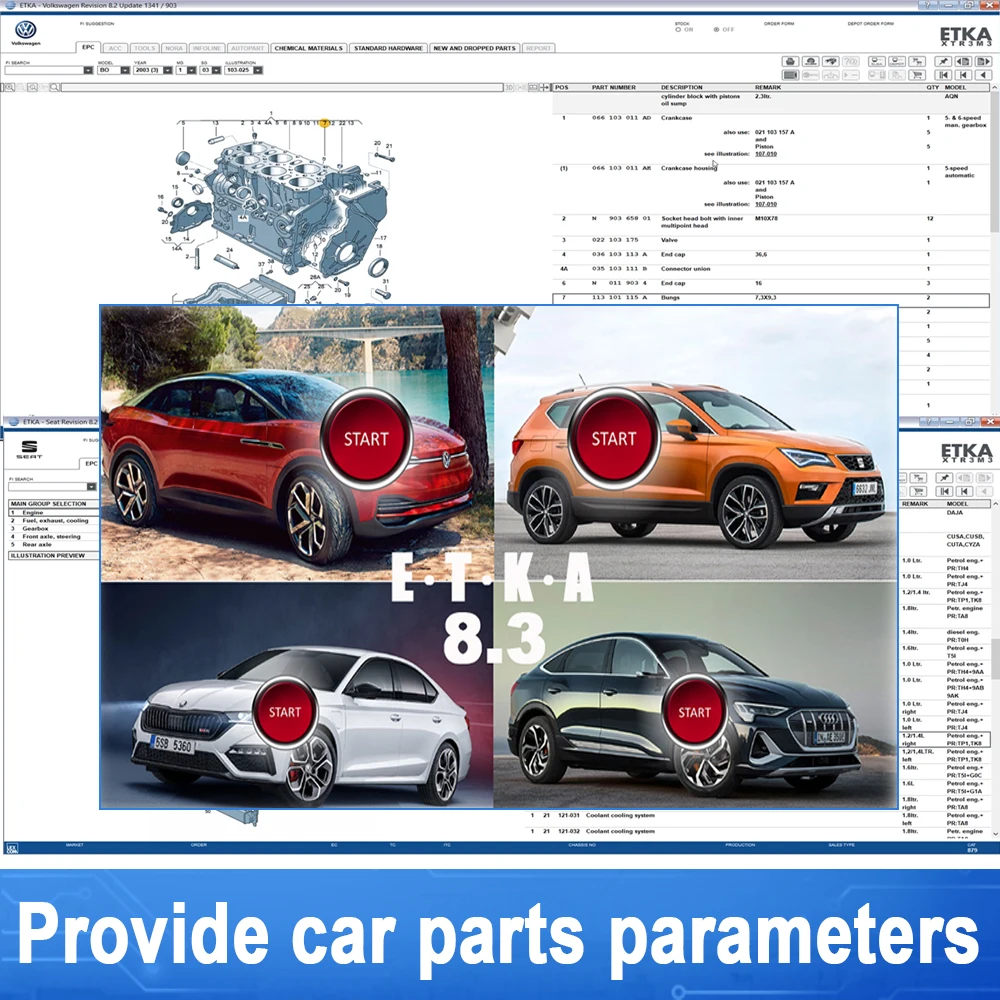Screen dimensions: 1000x1000
Task: Click the previous page icon in Volkswagen toolbar
Action: (963, 61)
